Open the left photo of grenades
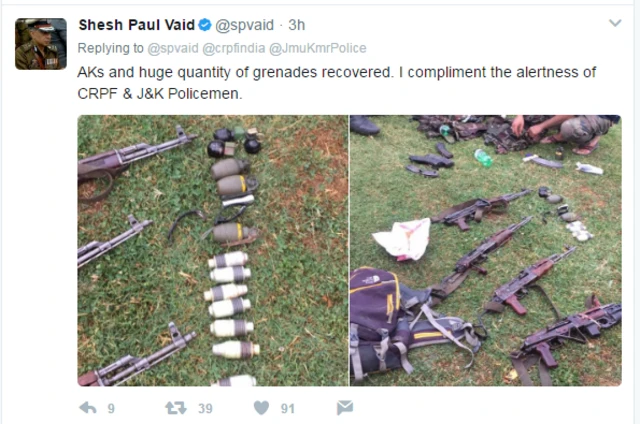 213,251
